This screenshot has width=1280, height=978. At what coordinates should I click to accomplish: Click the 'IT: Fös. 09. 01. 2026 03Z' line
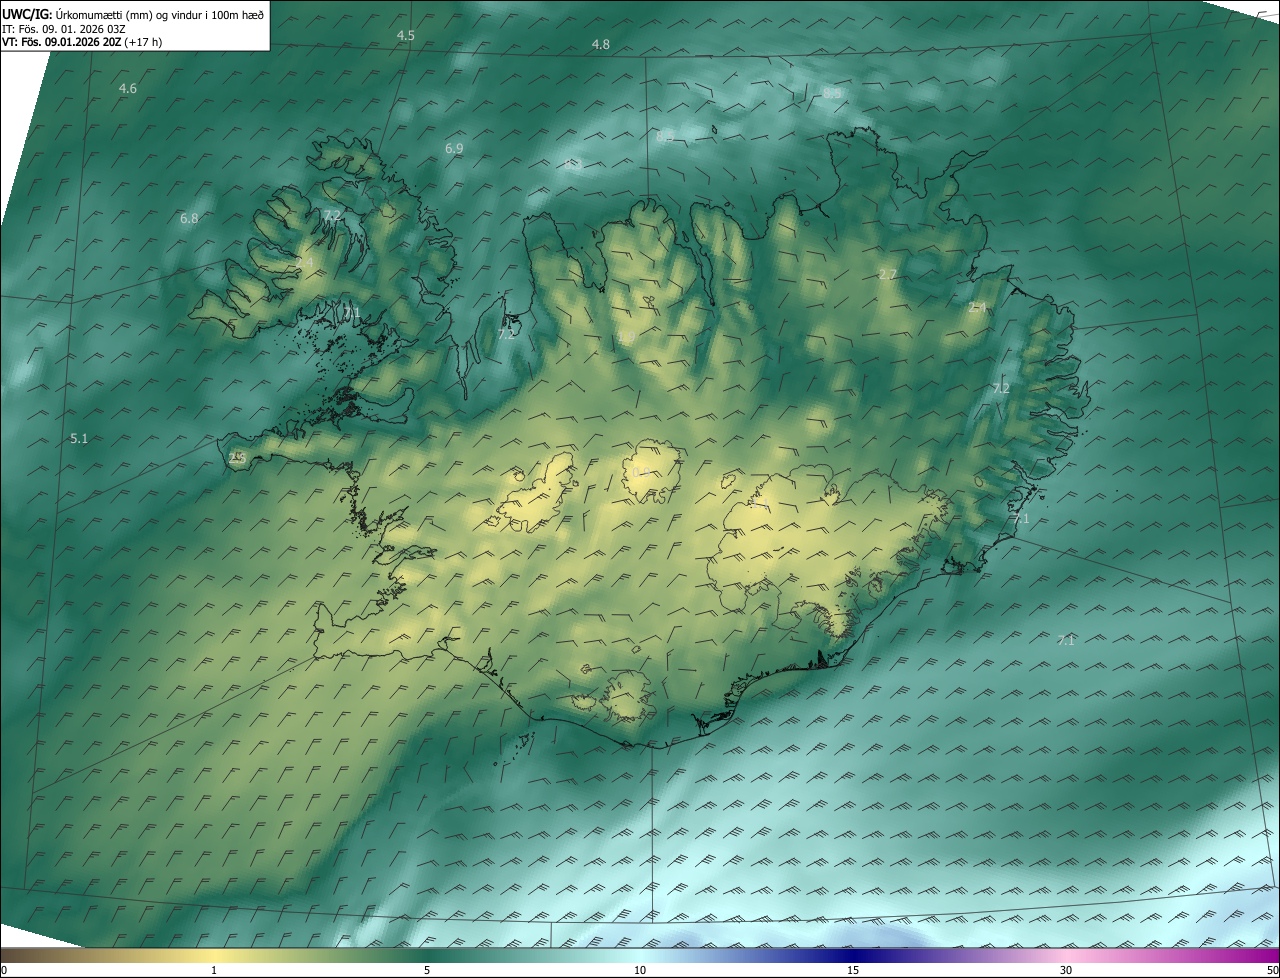pos(64,28)
